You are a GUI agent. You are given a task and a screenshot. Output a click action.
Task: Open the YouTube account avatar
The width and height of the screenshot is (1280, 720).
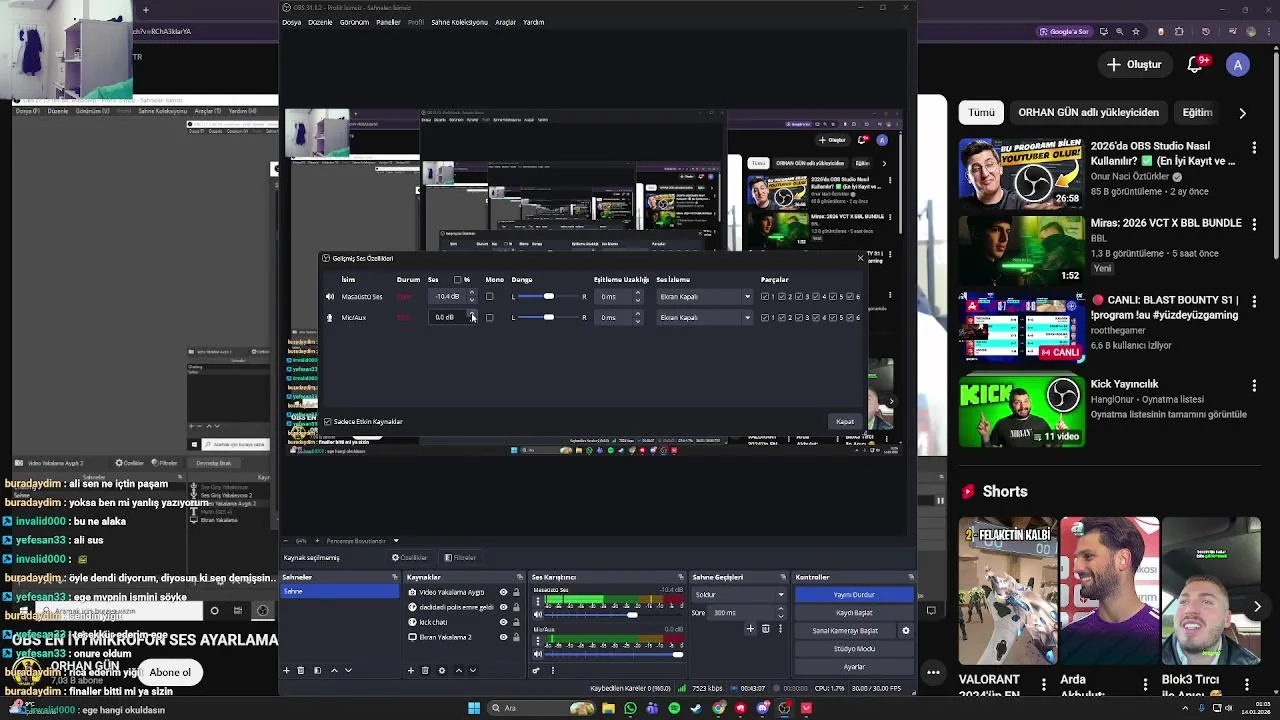1238,65
